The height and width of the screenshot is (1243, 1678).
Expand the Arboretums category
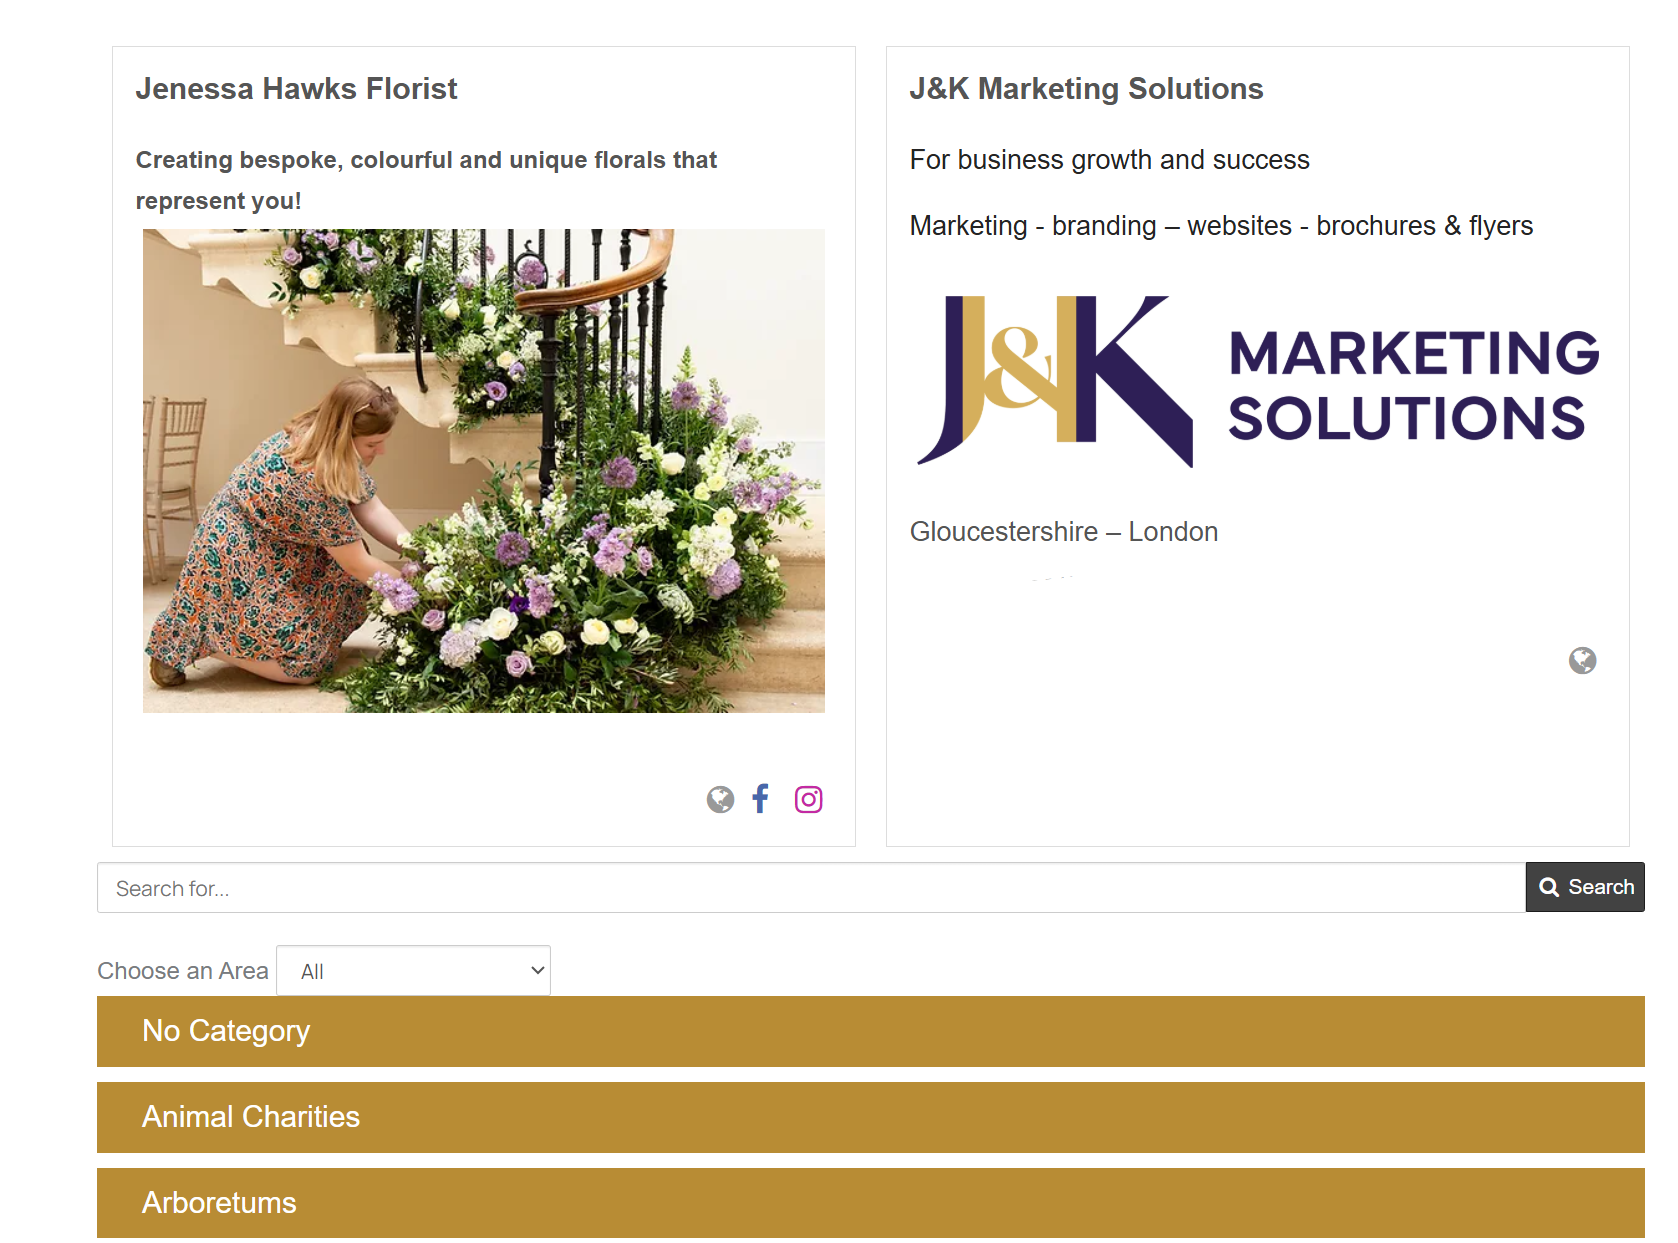tap(870, 1203)
